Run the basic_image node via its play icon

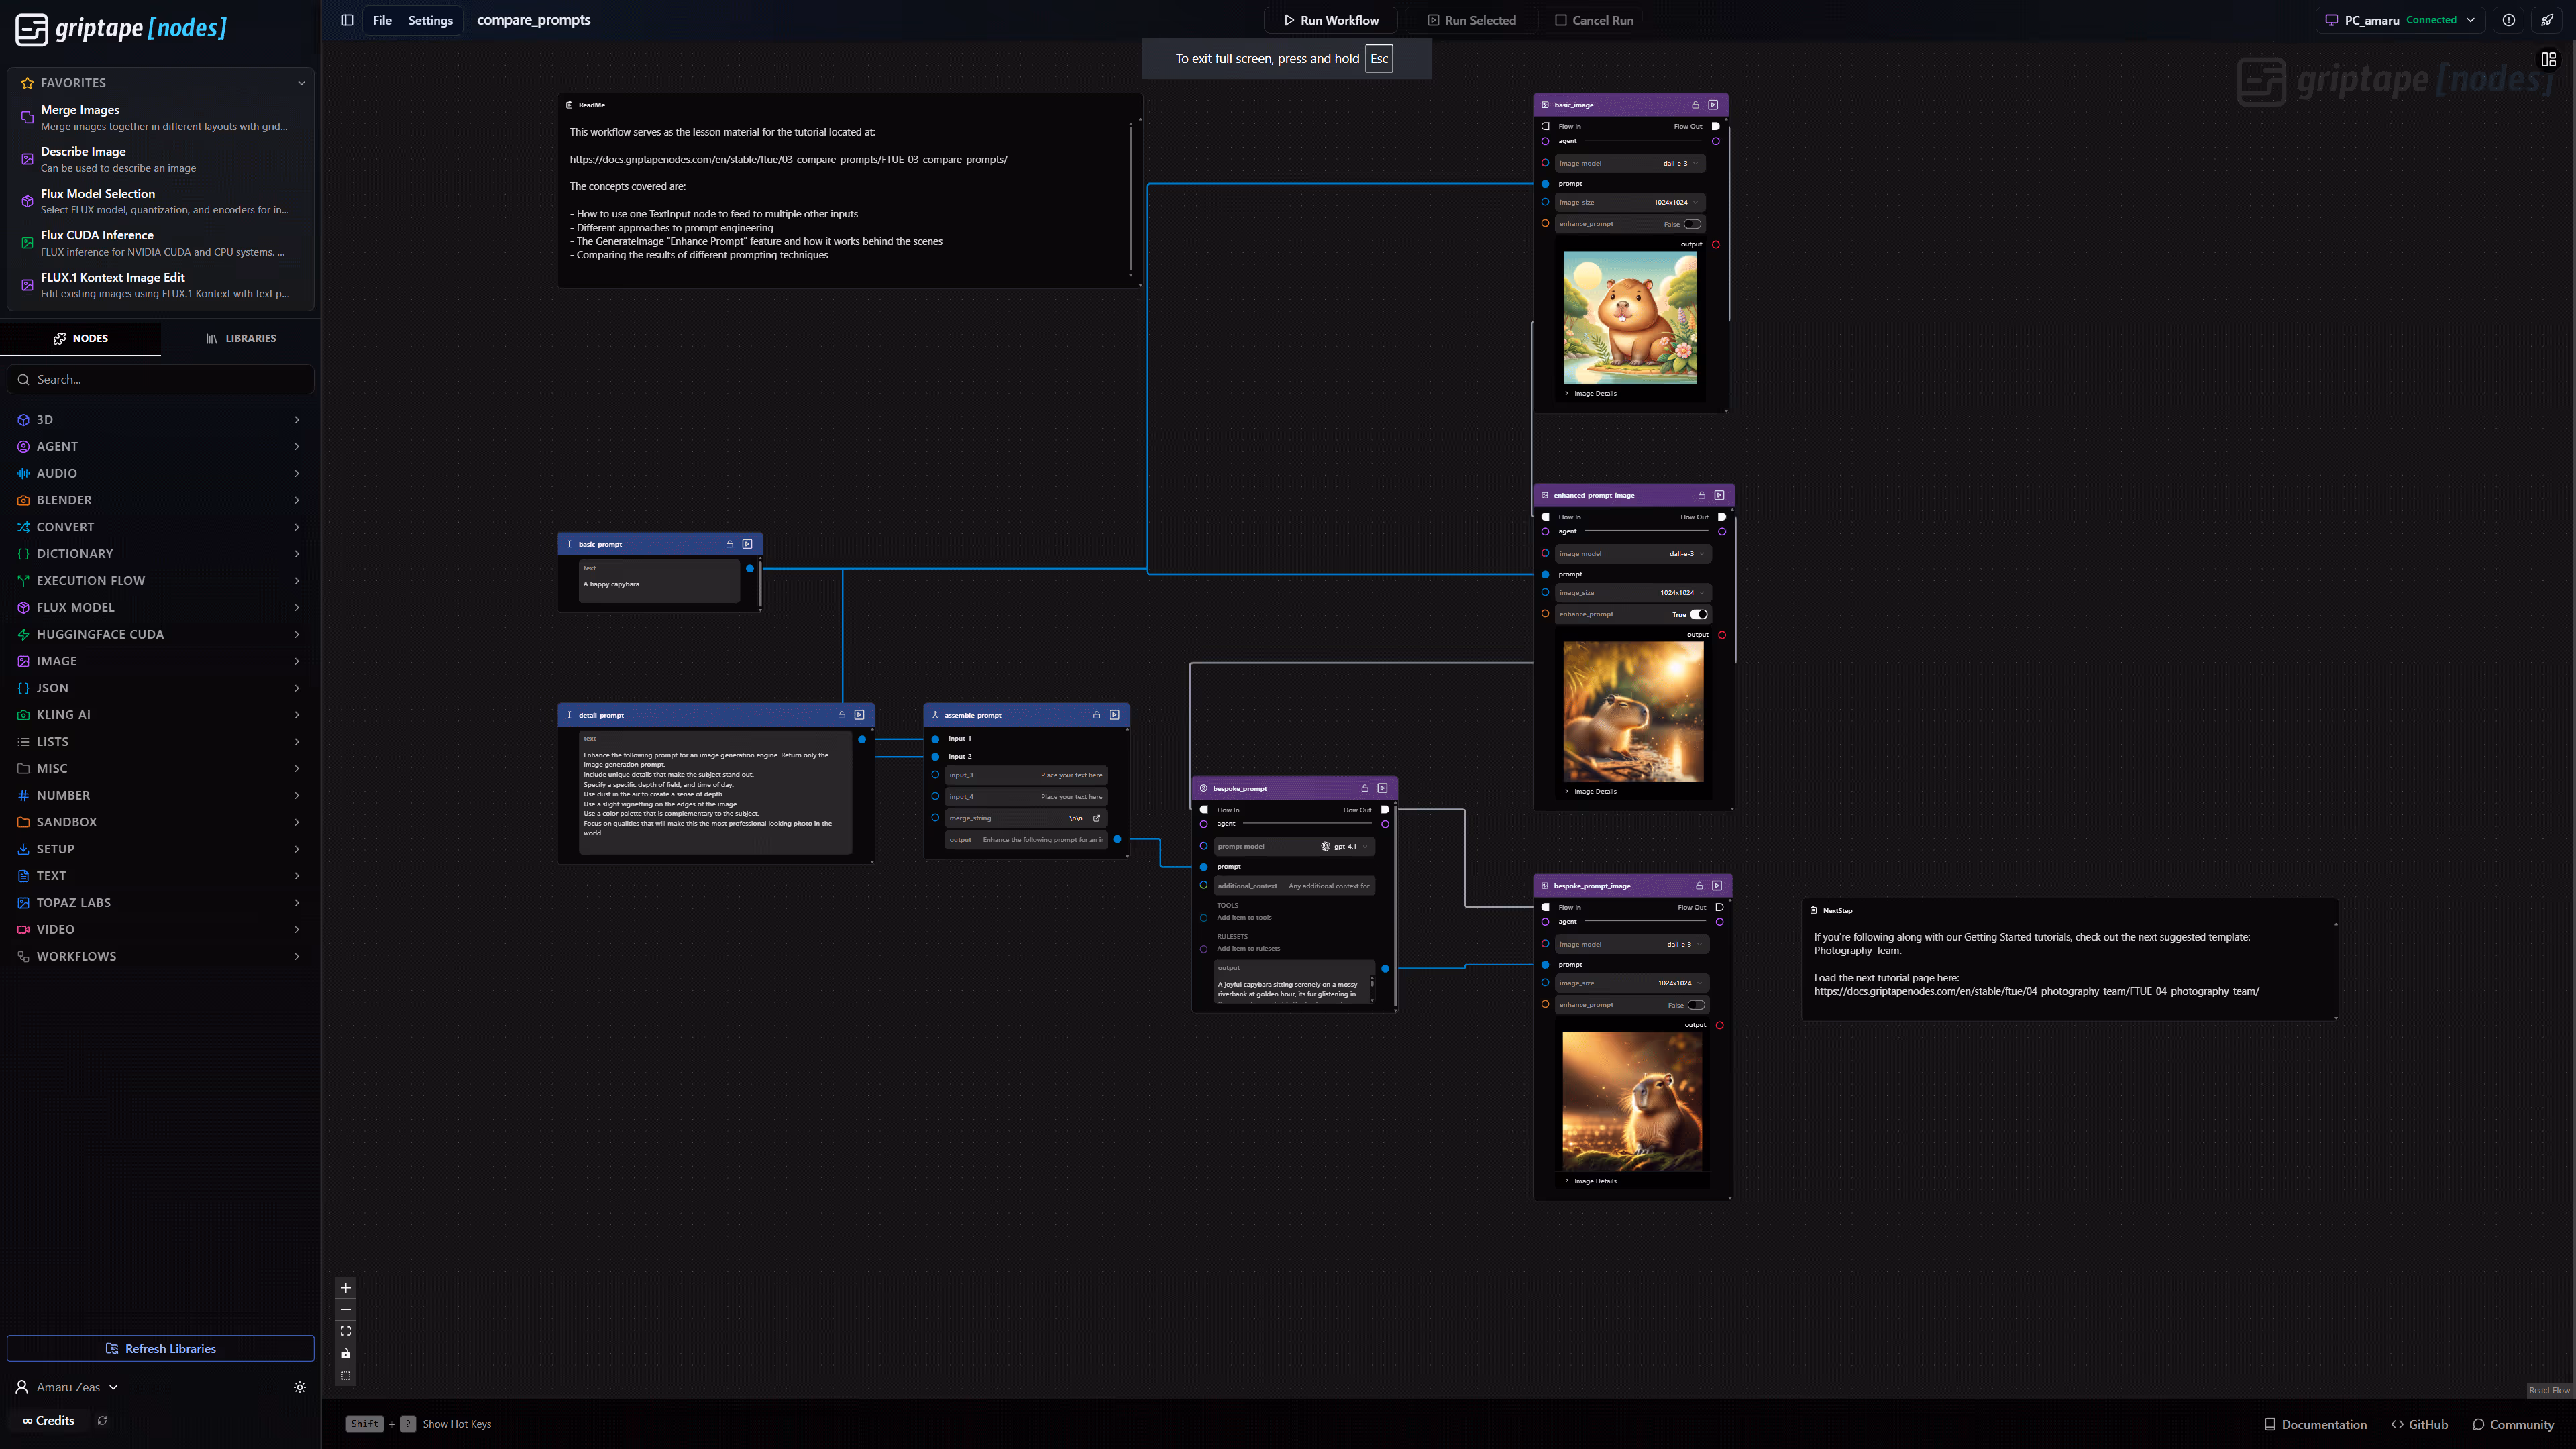1713,104
